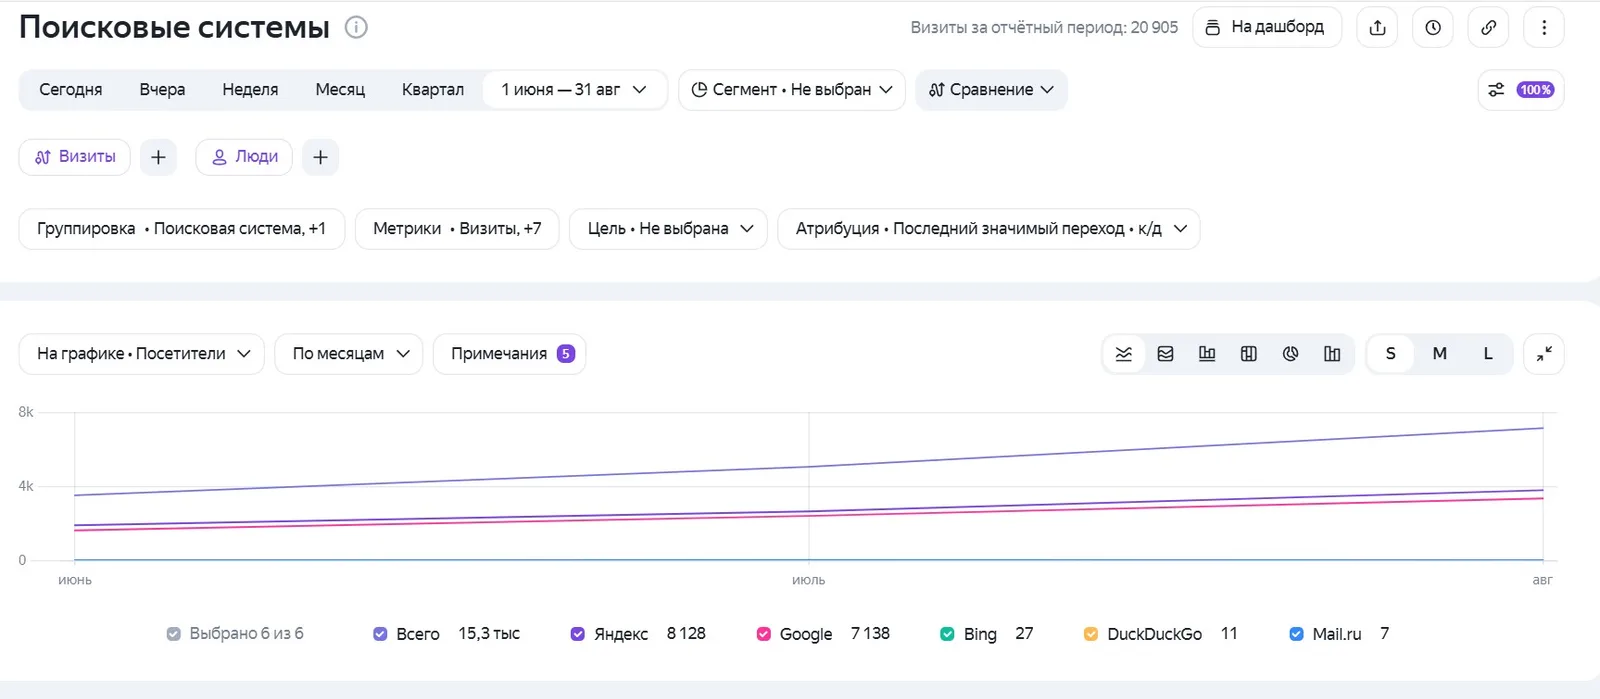1600x699 pixels.
Task: Uncheck the Bing legend checkbox
Action: [x=947, y=634]
